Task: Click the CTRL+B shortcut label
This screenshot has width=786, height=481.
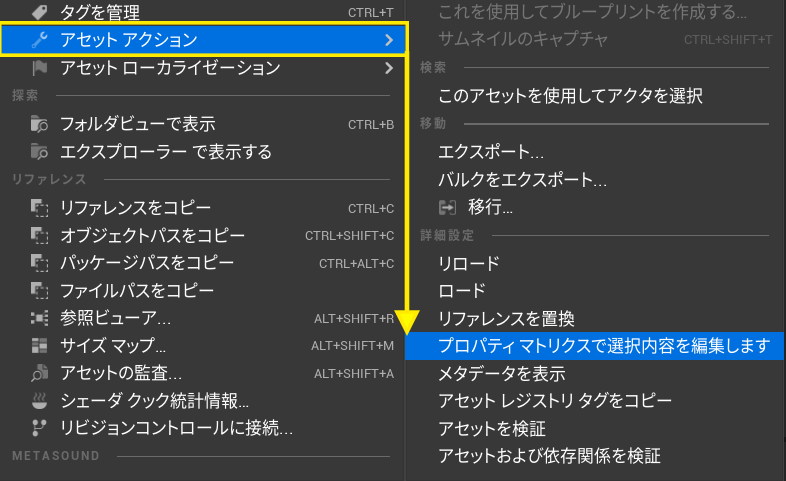Action: pyautogui.click(x=371, y=124)
